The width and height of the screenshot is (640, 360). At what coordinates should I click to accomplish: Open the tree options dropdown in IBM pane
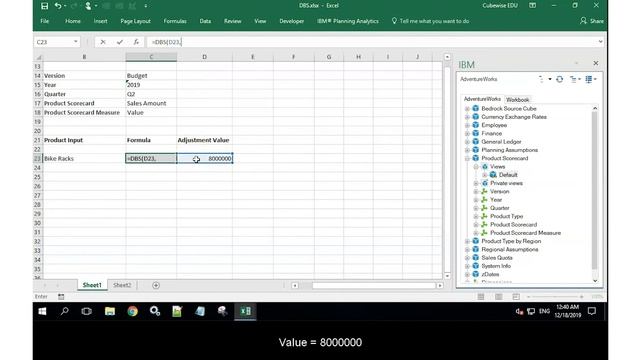tap(575, 79)
